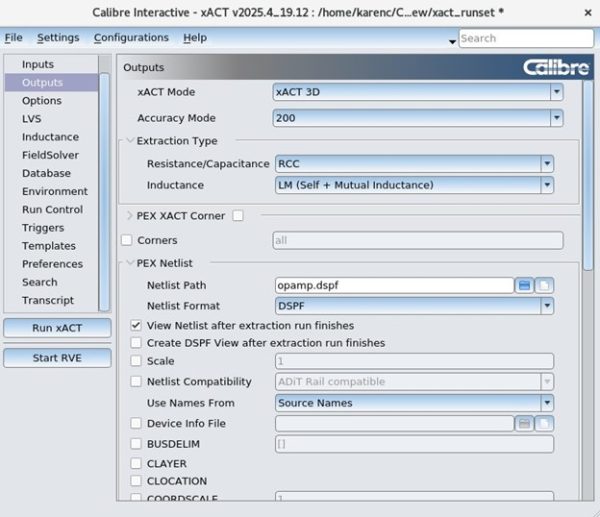
Task: Click the Scale value field
Action: (x=414, y=361)
